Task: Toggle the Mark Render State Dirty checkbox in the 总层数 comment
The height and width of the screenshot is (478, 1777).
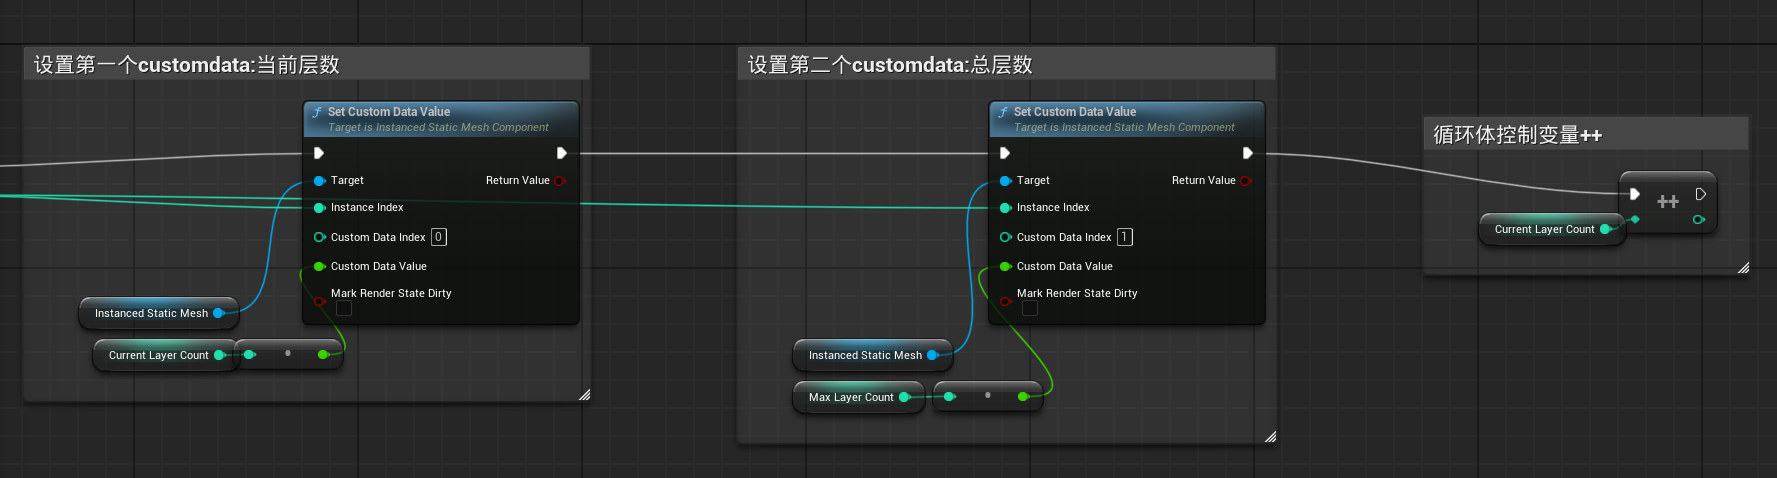Action: pyautogui.click(x=1030, y=309)
